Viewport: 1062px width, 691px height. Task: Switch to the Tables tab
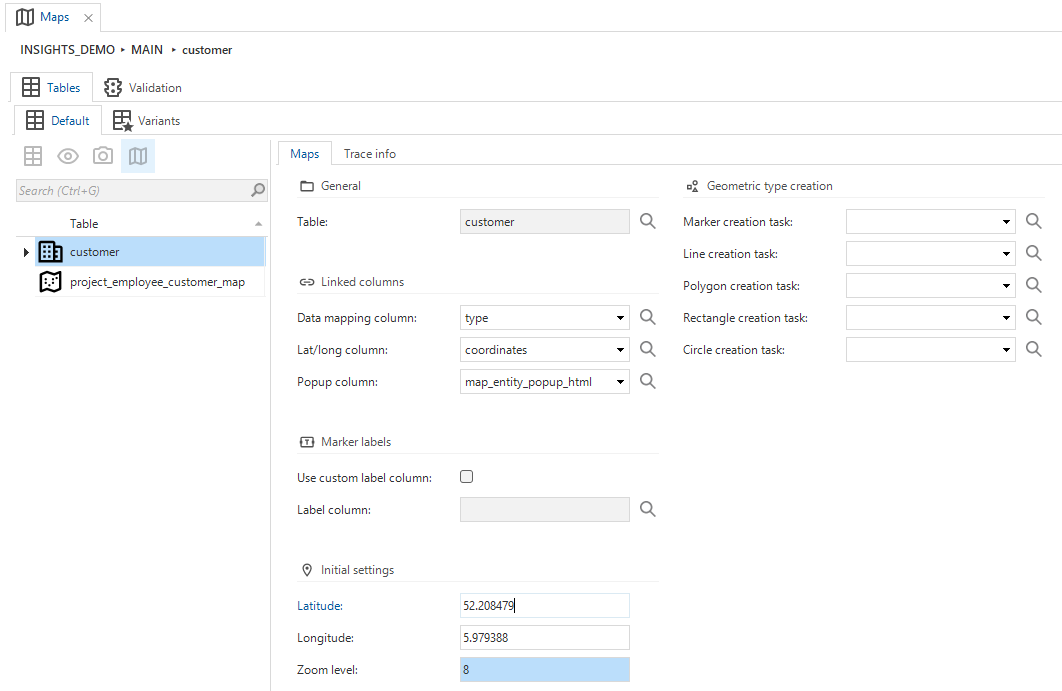pos(51,87)
